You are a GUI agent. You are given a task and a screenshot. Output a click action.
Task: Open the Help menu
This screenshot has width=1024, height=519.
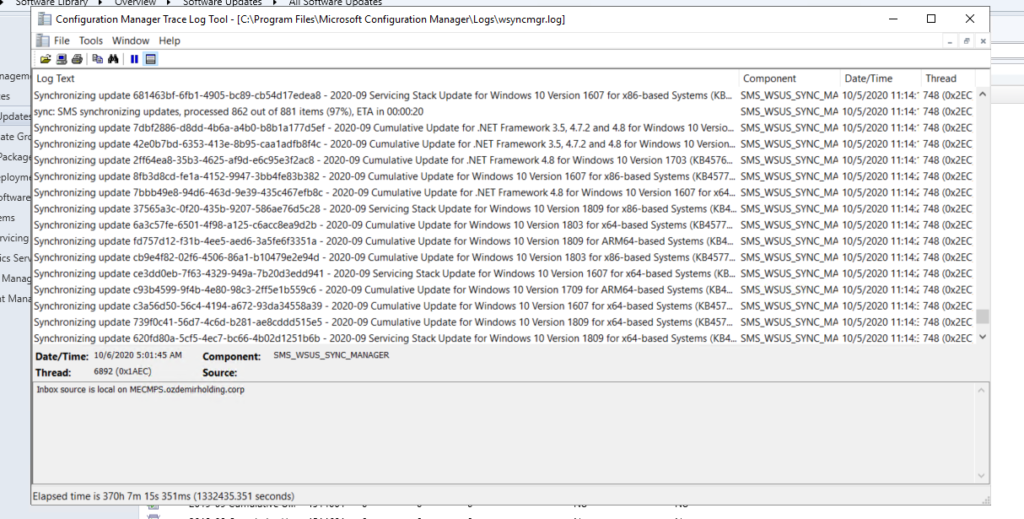(x=169, y=40)
